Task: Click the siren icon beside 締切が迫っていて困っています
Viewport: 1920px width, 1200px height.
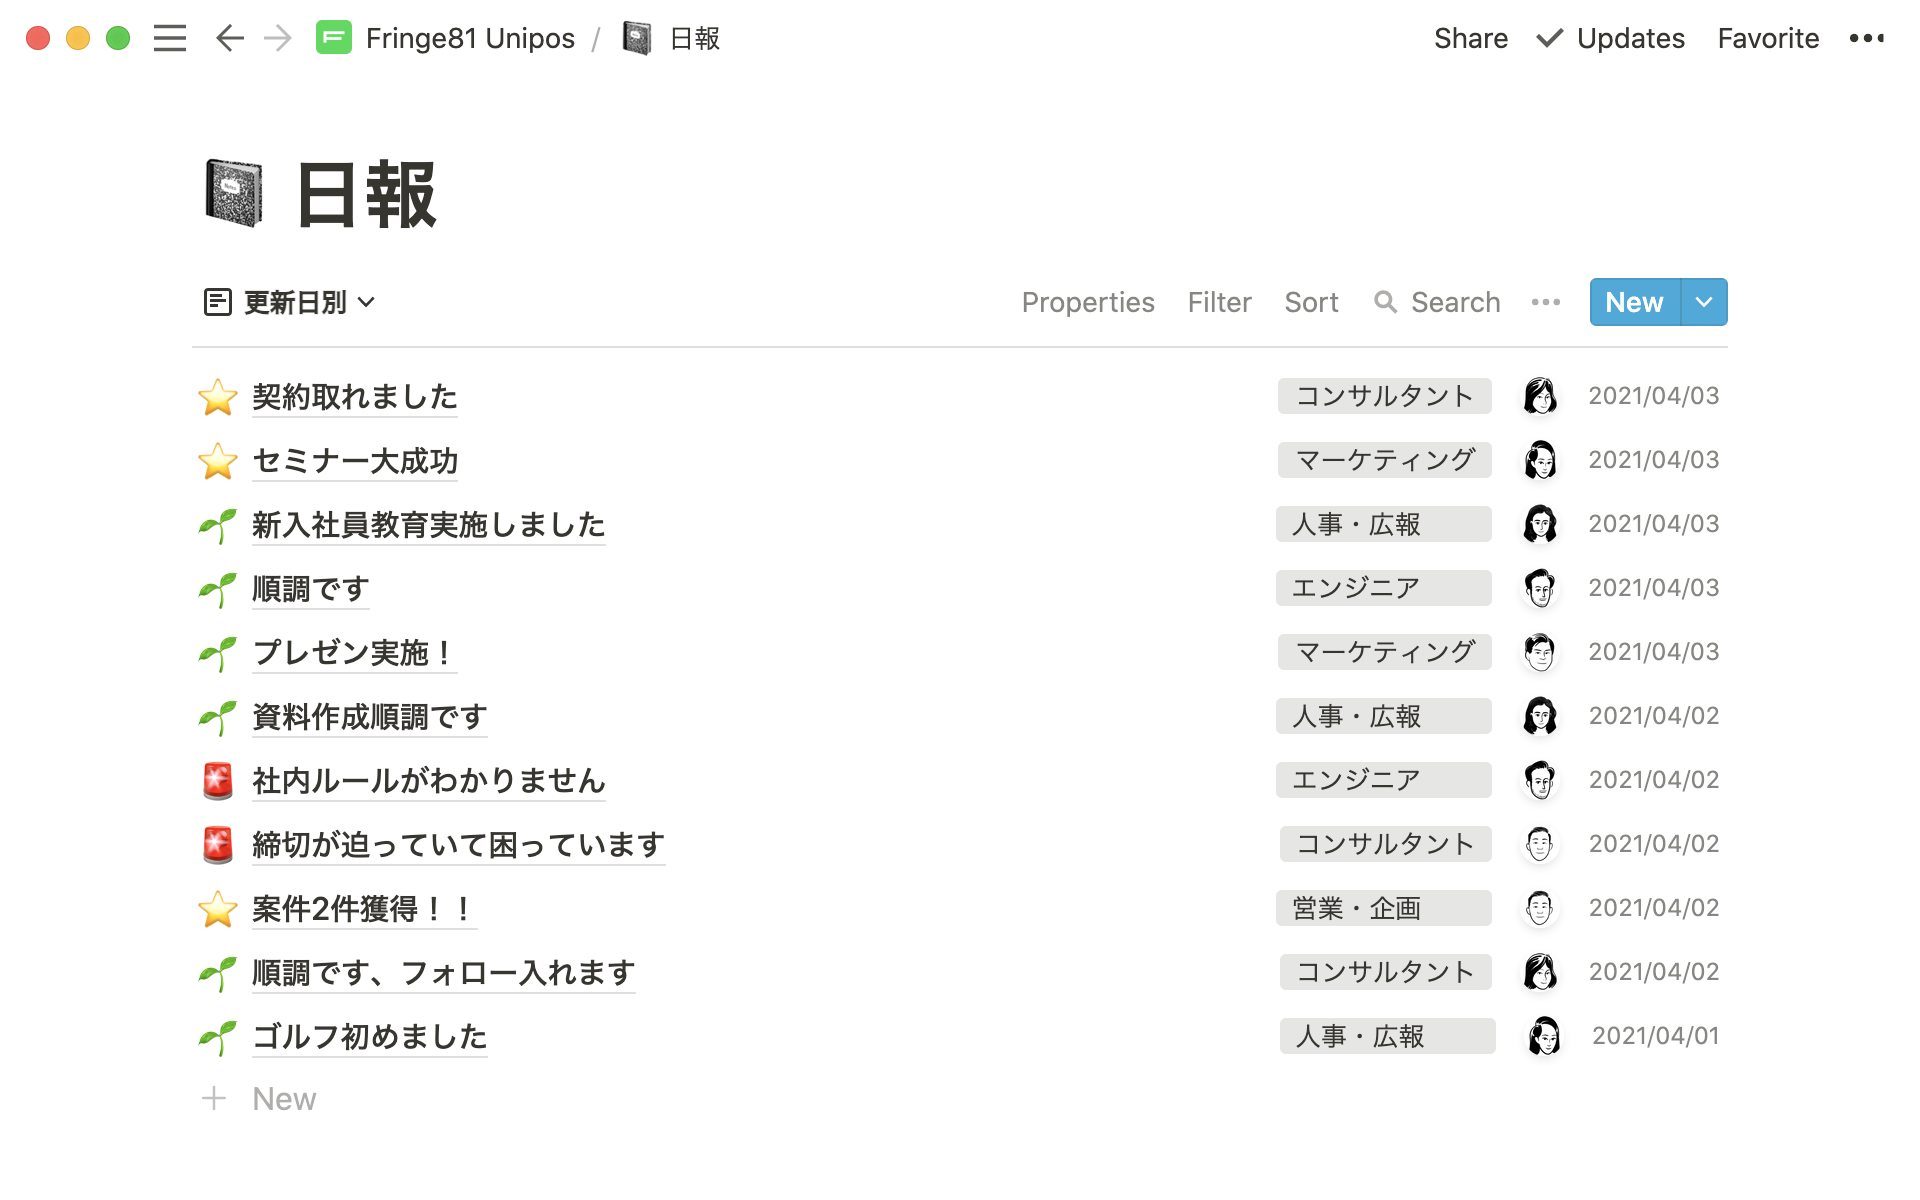Action: click(217, 845)
